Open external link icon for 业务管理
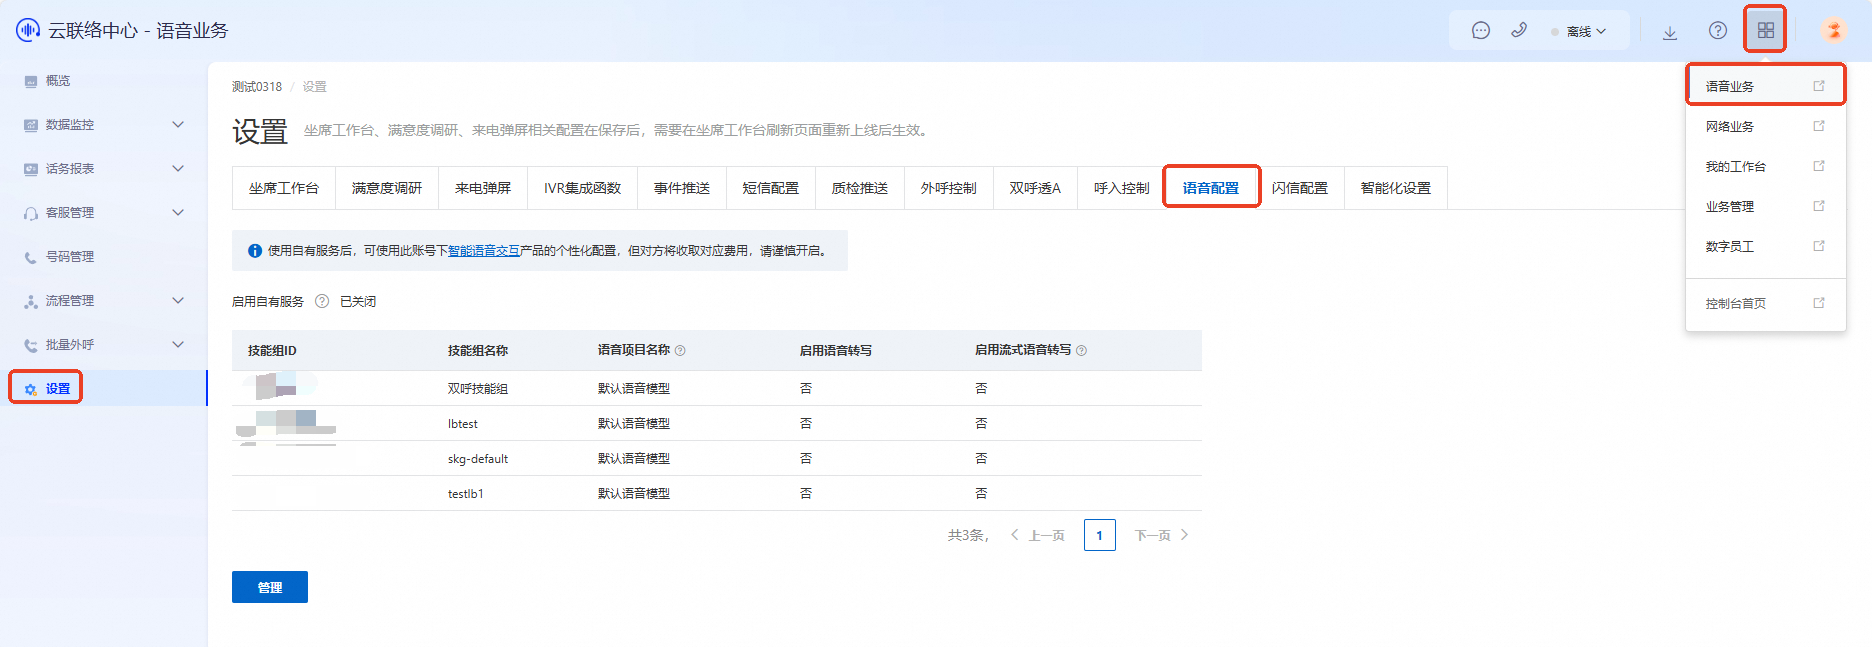Viewport: 1872px width, 647px height. click(1819, 206)
